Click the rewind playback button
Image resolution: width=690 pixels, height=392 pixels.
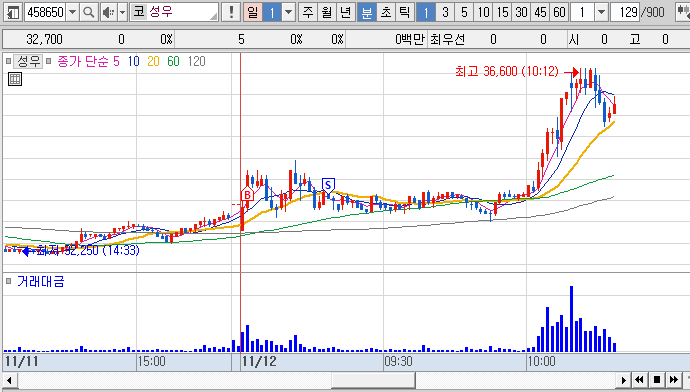point(640,379)
